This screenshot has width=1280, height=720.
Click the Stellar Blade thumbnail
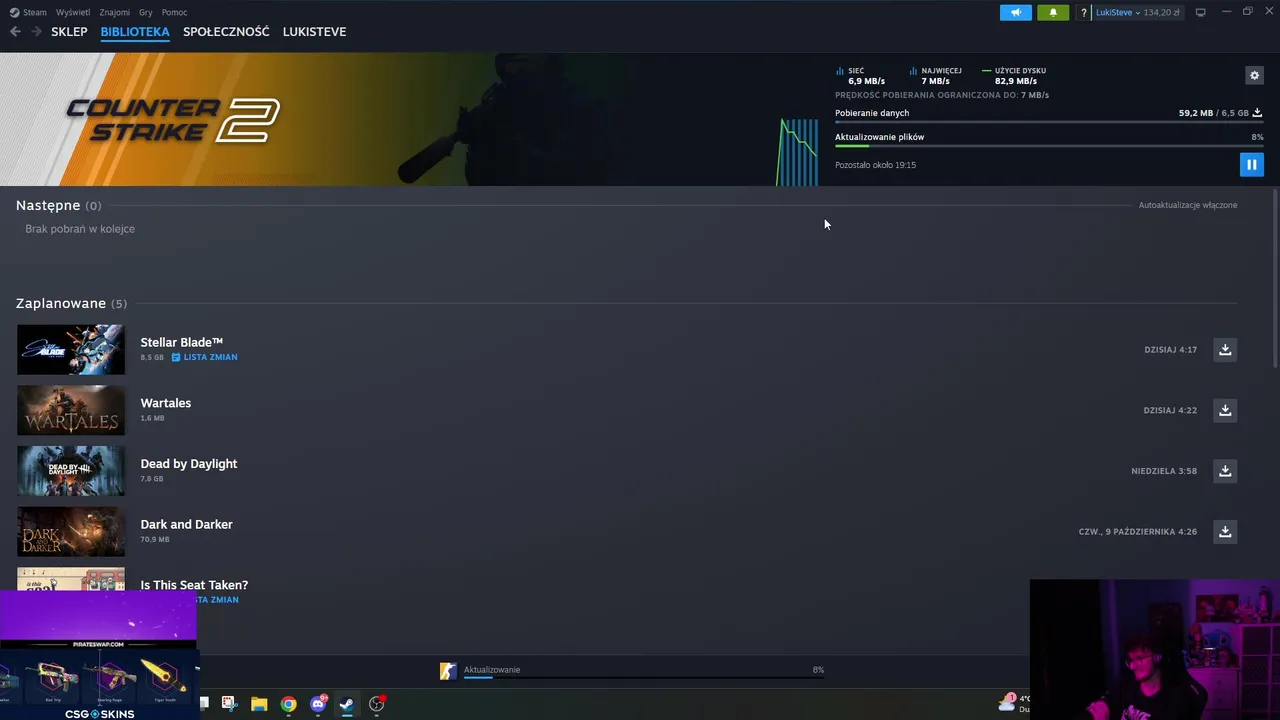click(71, 349)
